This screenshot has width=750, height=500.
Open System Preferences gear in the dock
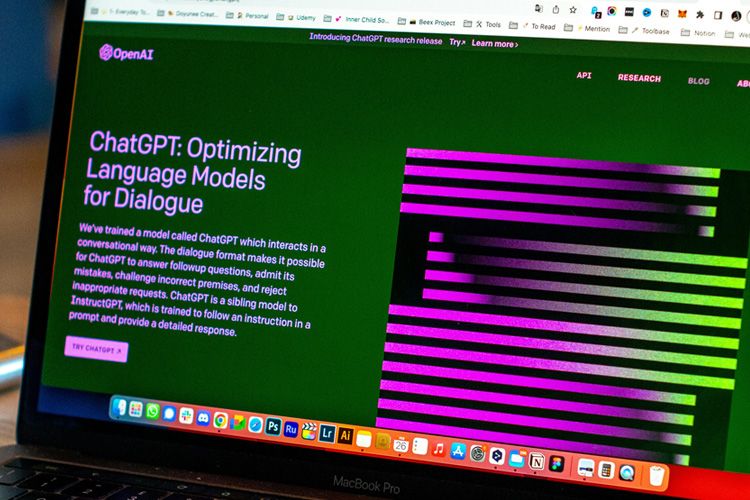coord(477,453)
